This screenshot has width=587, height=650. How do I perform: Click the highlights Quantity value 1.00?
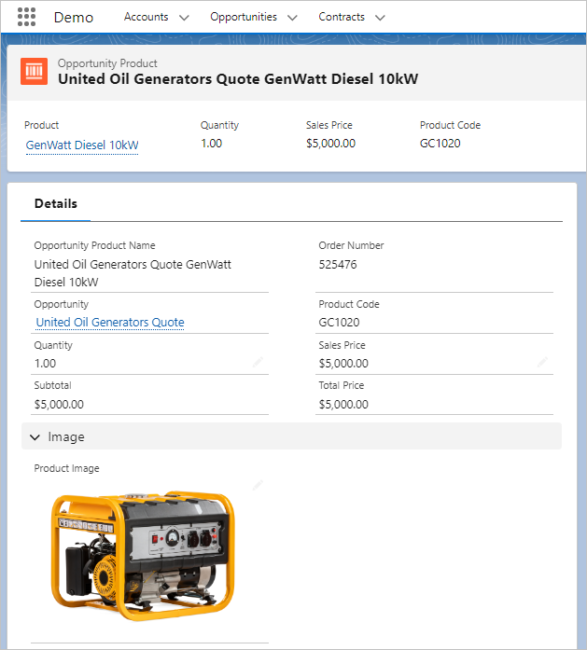[211, 143]
